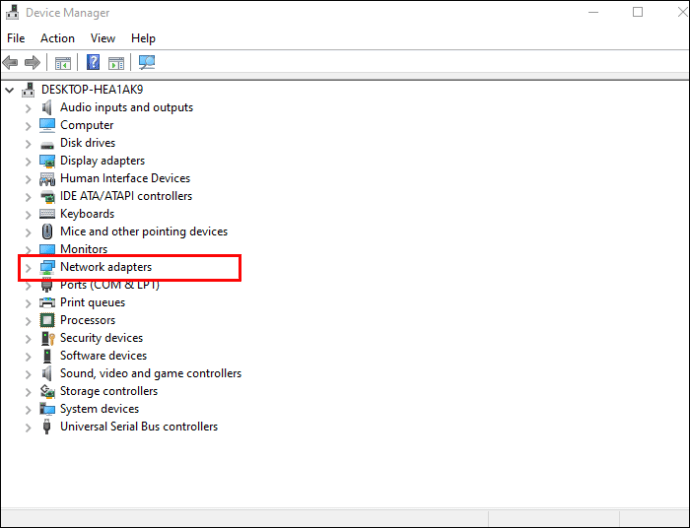Click the USB controllers plug icon
The height and width of the screenshot is (528, 690).
(x=47, y=426)
